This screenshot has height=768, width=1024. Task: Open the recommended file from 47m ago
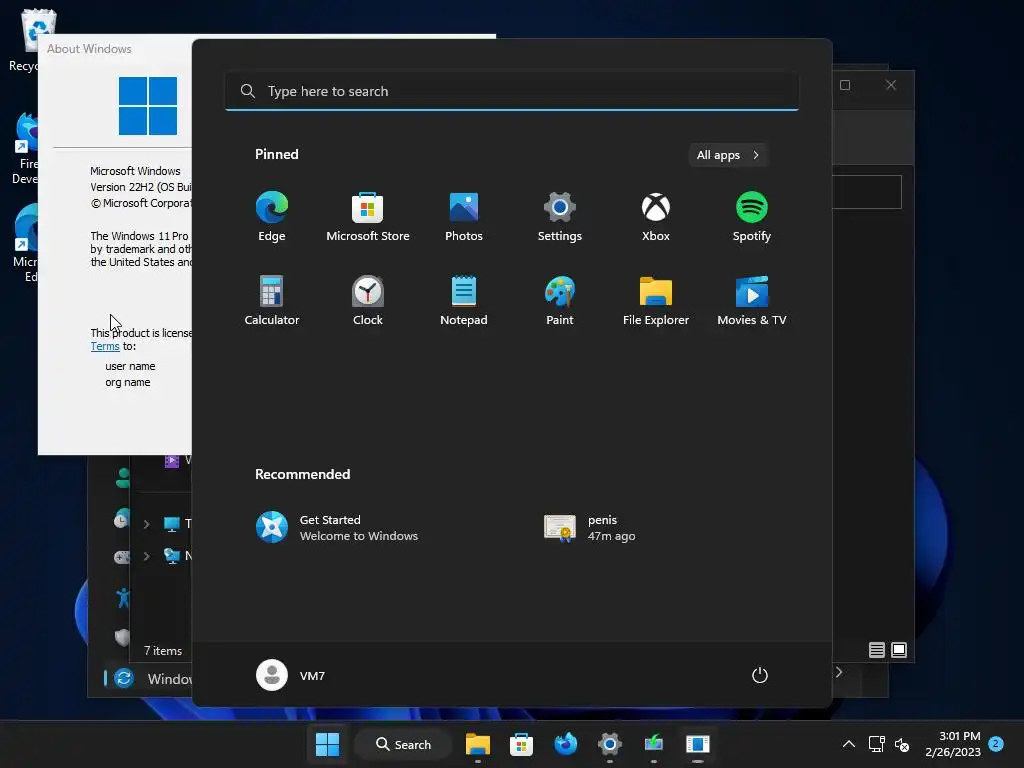point(590,528)
